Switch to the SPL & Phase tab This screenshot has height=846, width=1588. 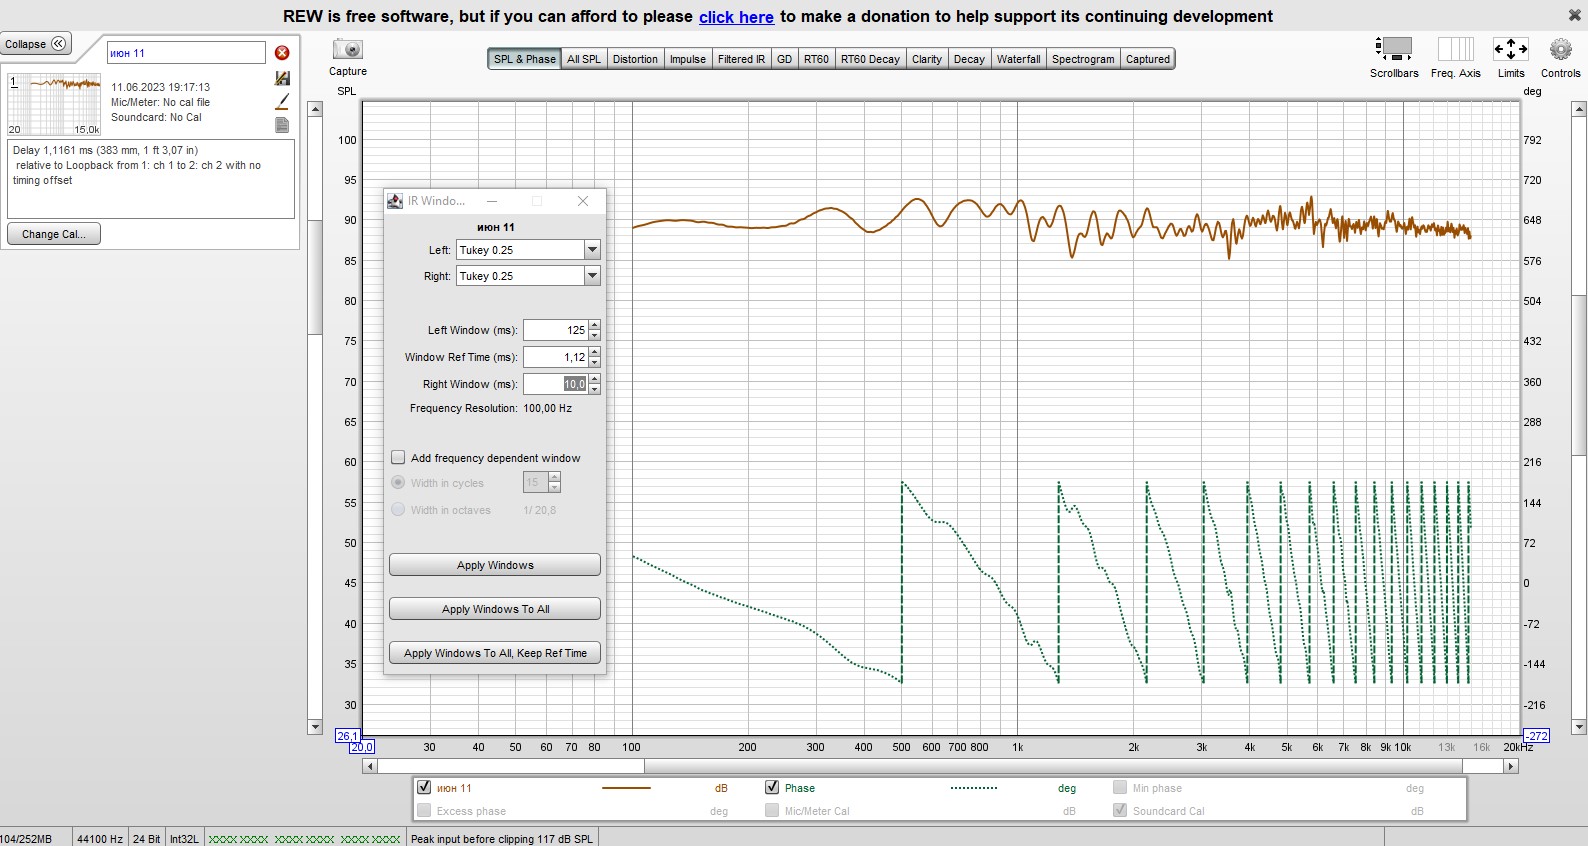click(x=524, y=59)
